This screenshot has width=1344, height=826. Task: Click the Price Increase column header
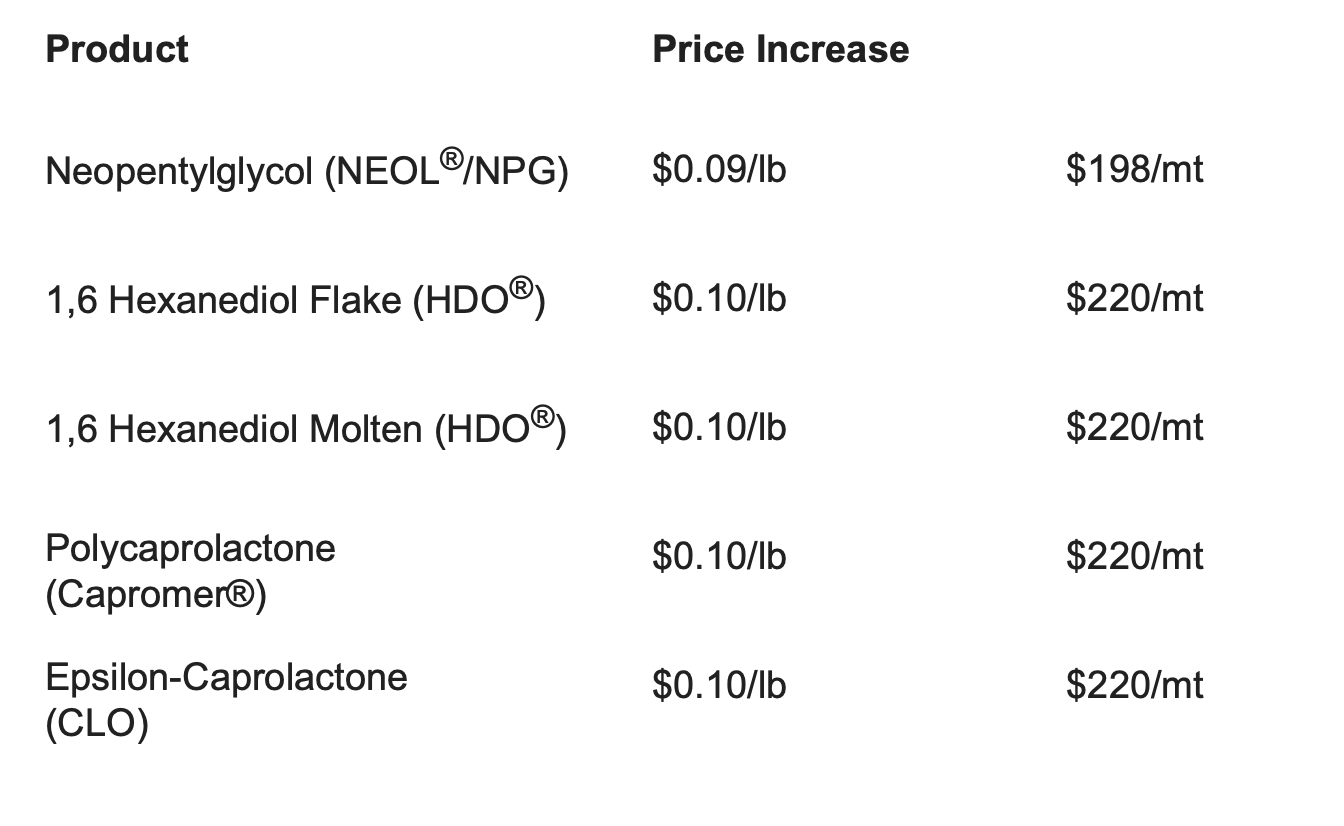(x=781, y=49)
